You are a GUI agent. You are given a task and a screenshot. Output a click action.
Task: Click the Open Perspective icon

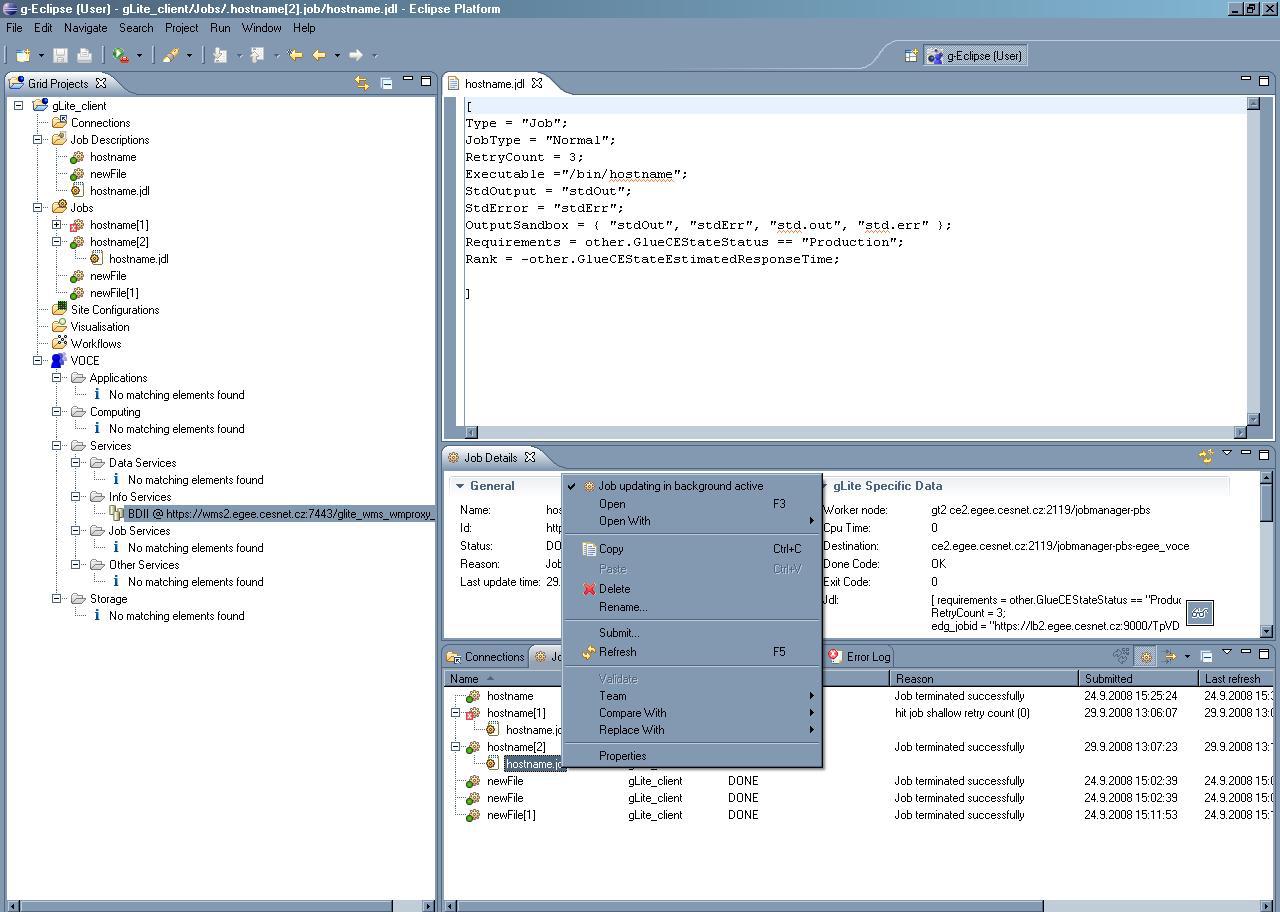911,56
